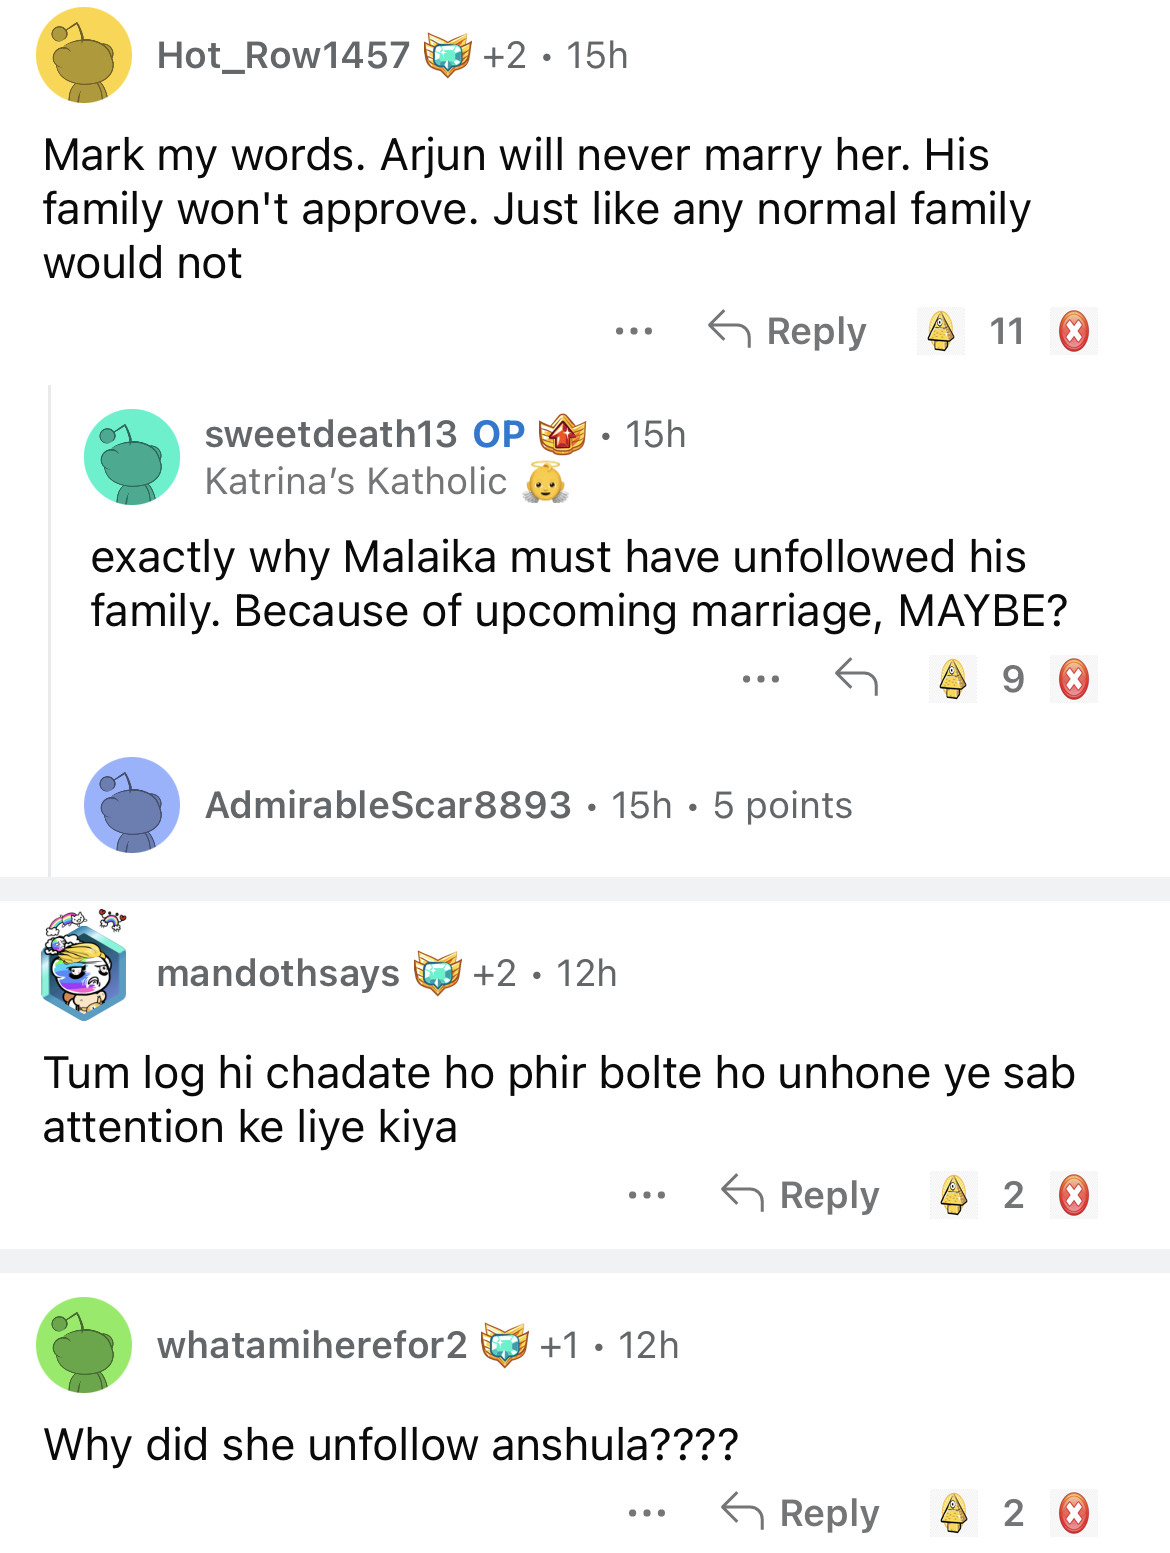The height and width of the screenshot is (1553, 1170).
Task: Upvote Hot_Row1457's comment
Action: pyautogui.click(x=940, y=331)
